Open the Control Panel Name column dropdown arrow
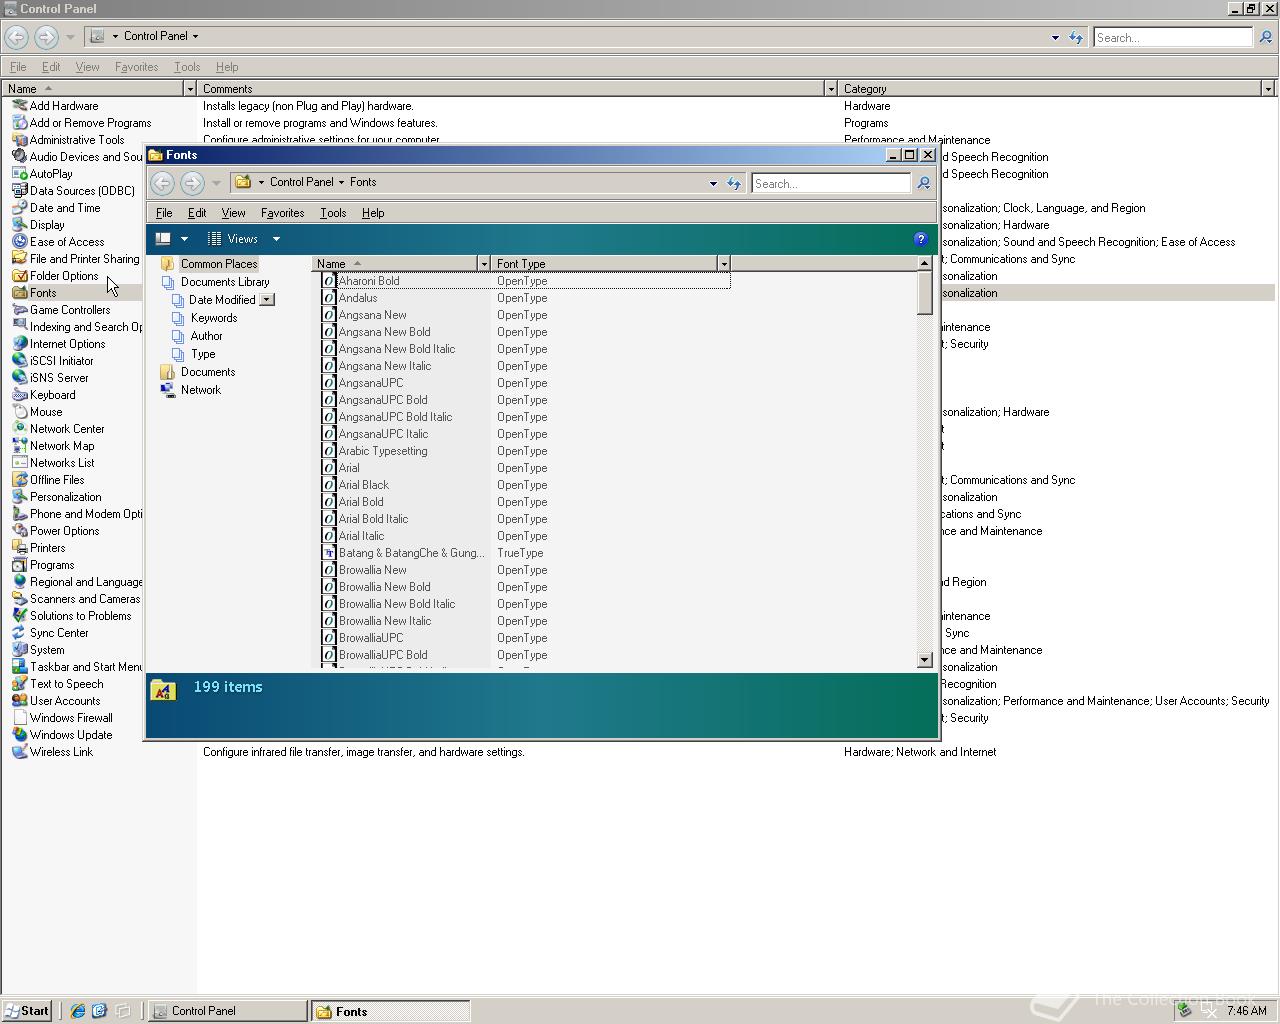This screenshot has width=1280, height=1024. (x=189, y=89)
